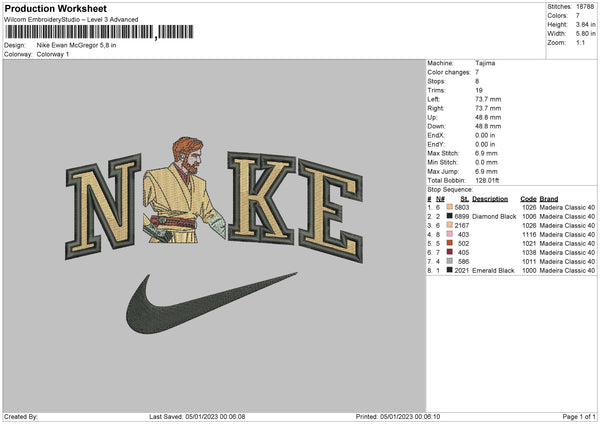600x424 pixels.
Task: Click the embroidered letter E
Action: [x=331, y=211]
